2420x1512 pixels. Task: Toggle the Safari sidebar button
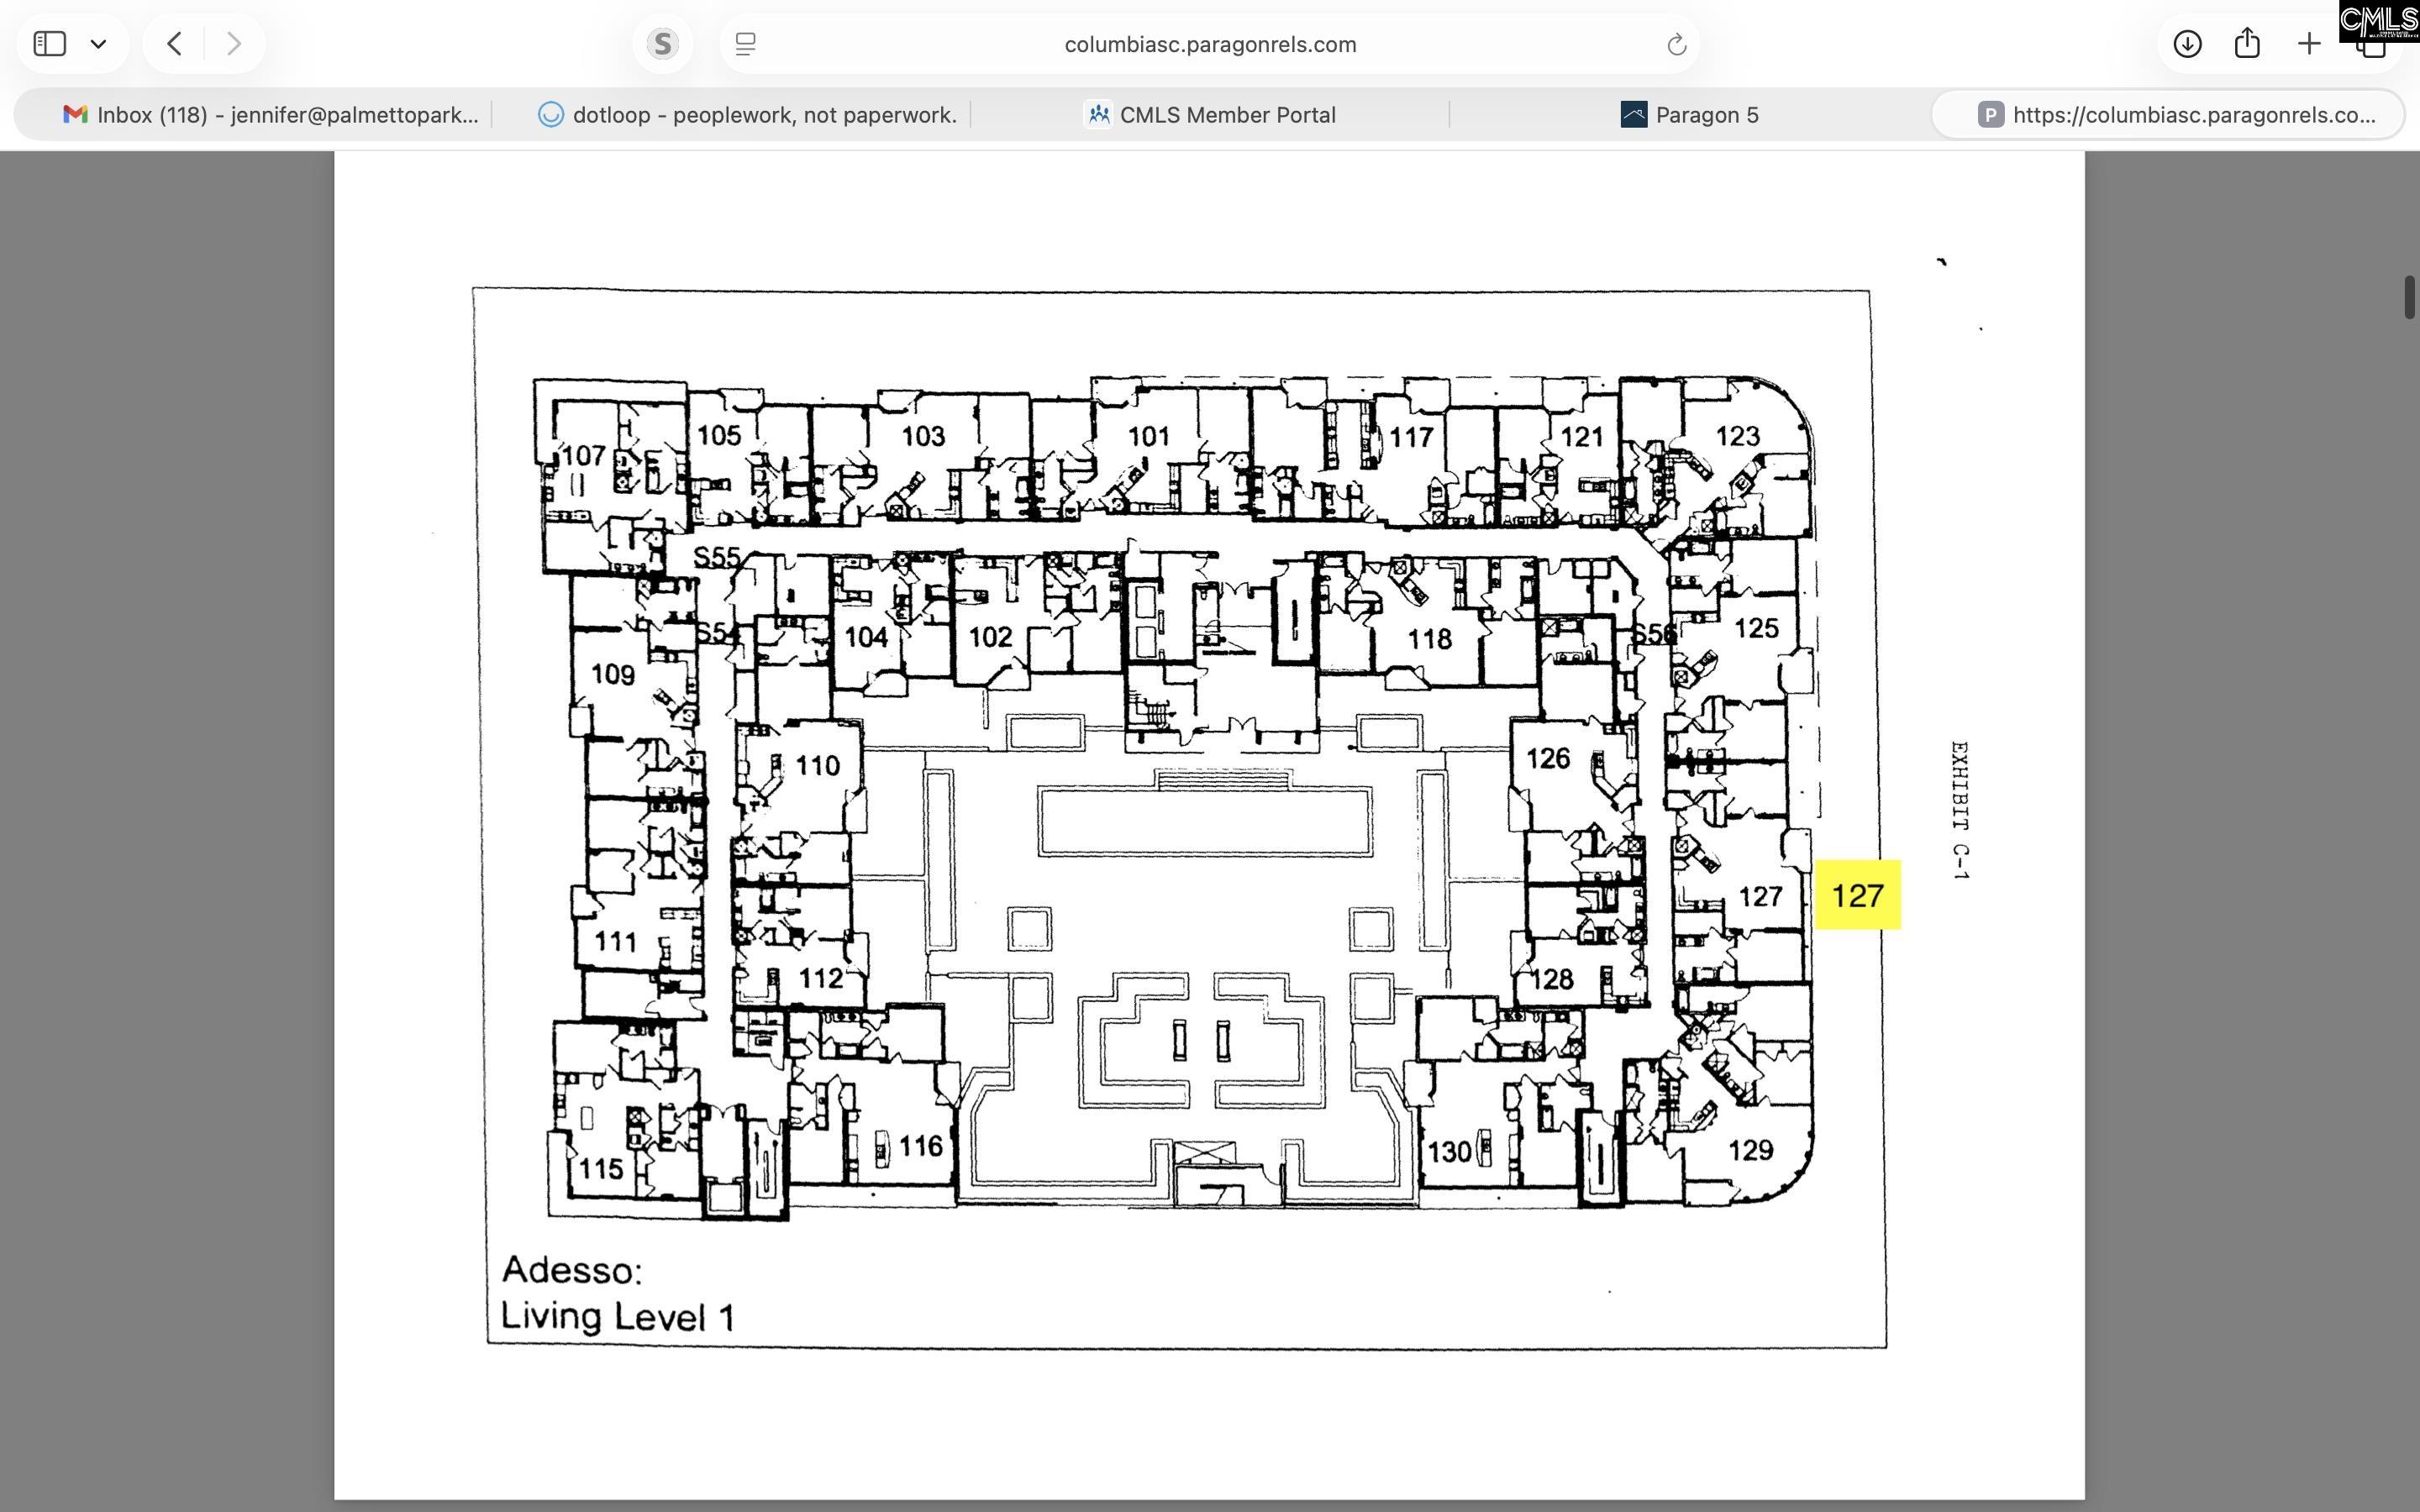(50, 44)
